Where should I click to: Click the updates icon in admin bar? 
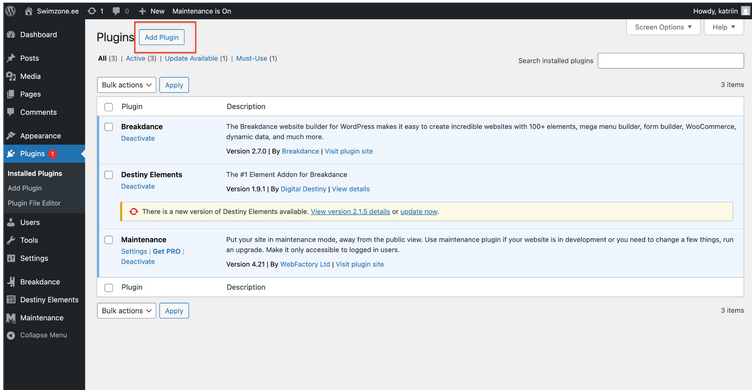click(92, 11)
